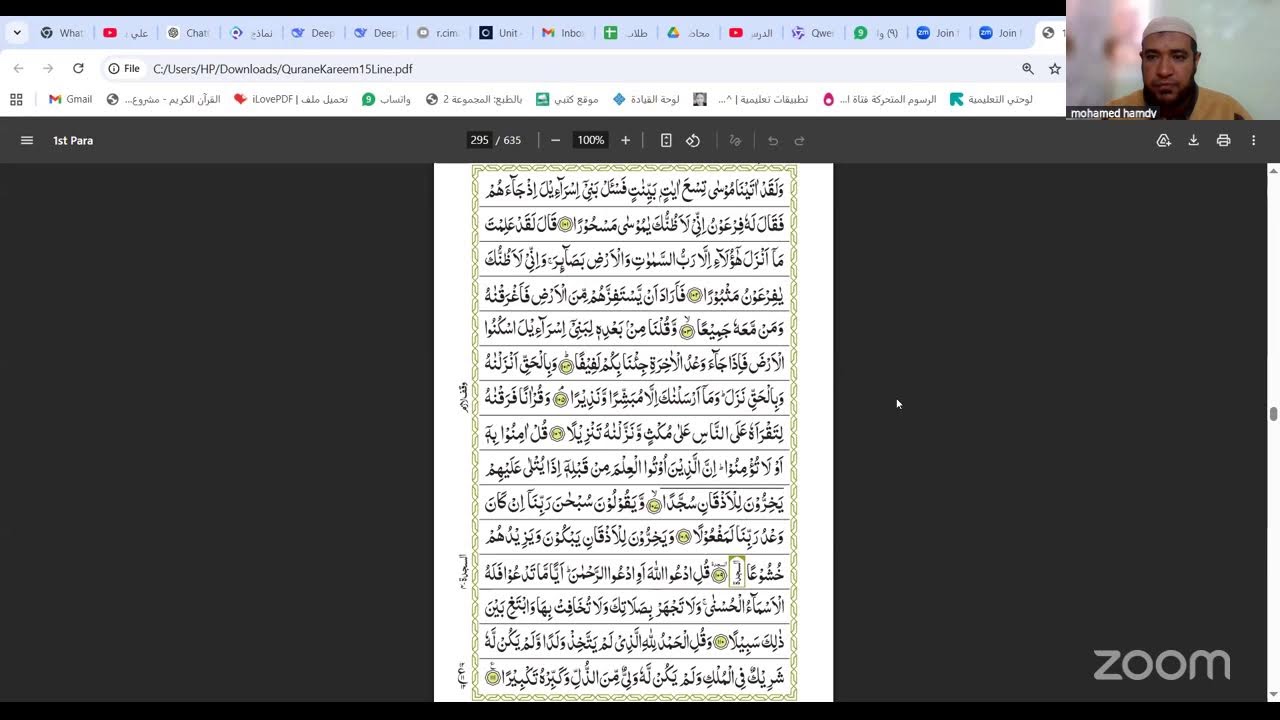Undo the last PDF annotation
This screenshot has height=720, width=1280.
pos(773,140)
